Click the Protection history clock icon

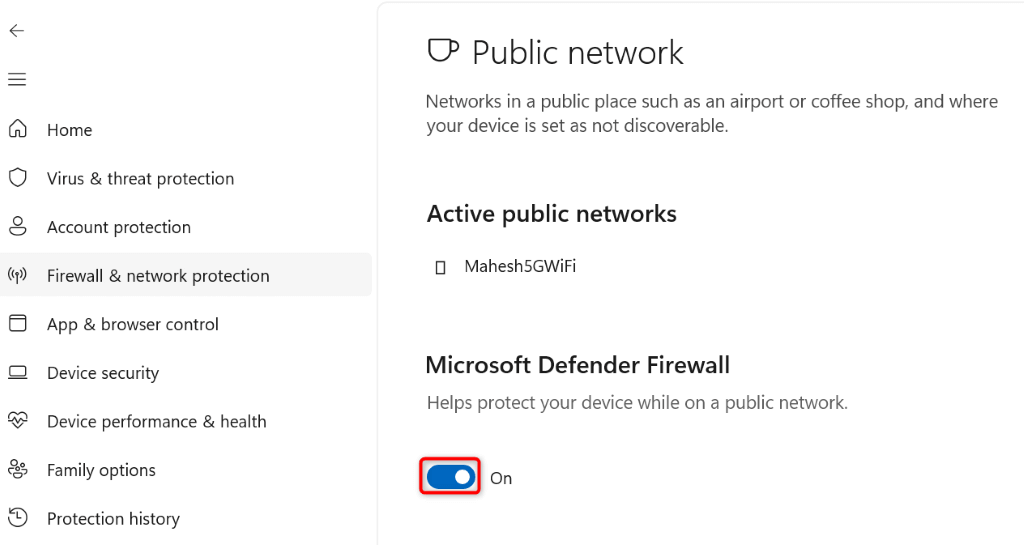coord(17,518)
